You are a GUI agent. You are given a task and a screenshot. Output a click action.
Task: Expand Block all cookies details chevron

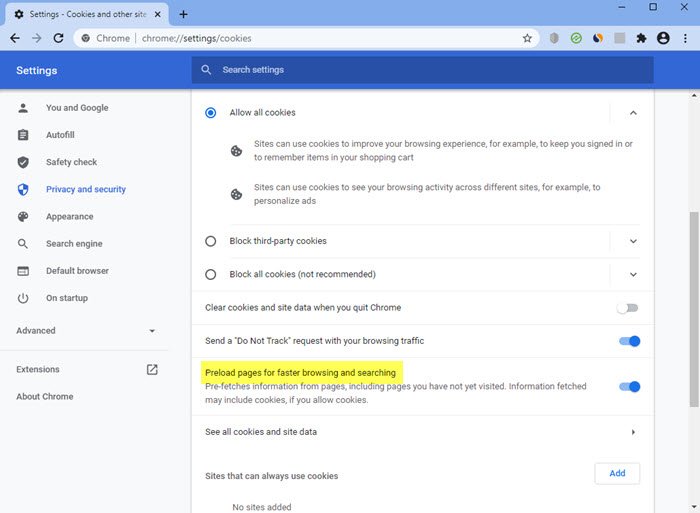(x=633, y=274)
